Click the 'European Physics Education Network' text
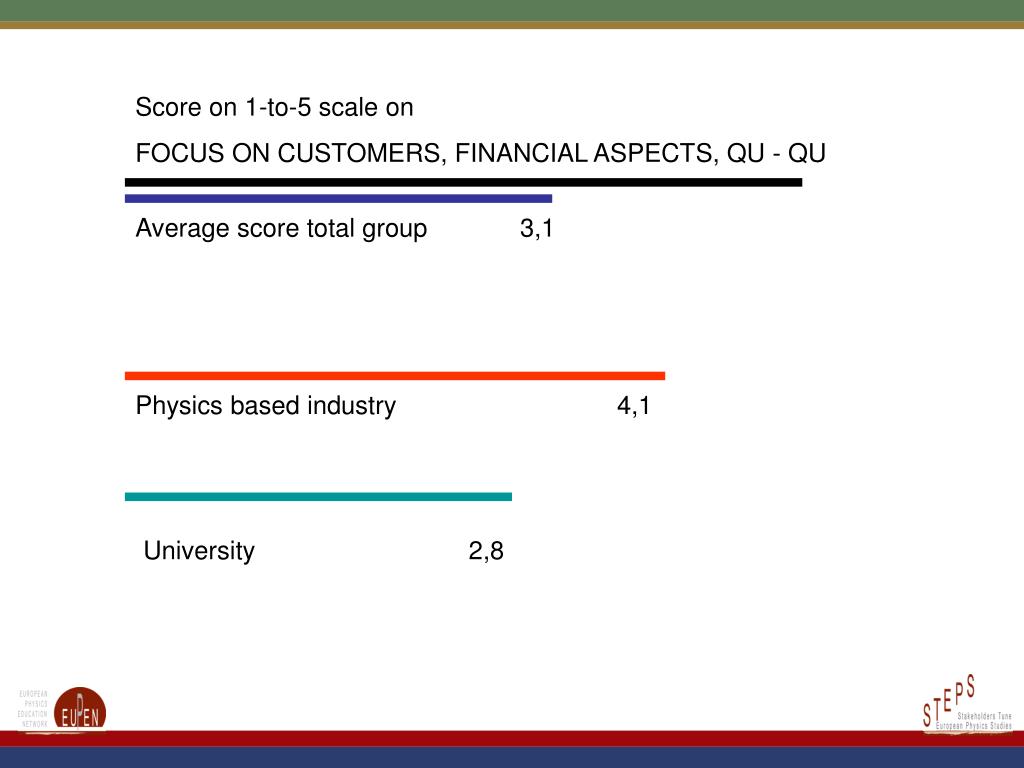This screenshot has width=1024, height=768. click(x=33, y=709)
